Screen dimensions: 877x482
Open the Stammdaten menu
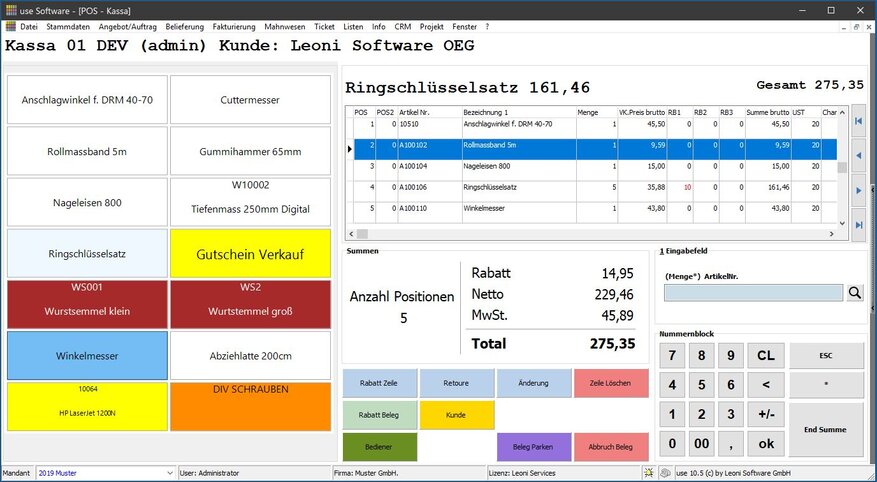click(x=67, y=26)
